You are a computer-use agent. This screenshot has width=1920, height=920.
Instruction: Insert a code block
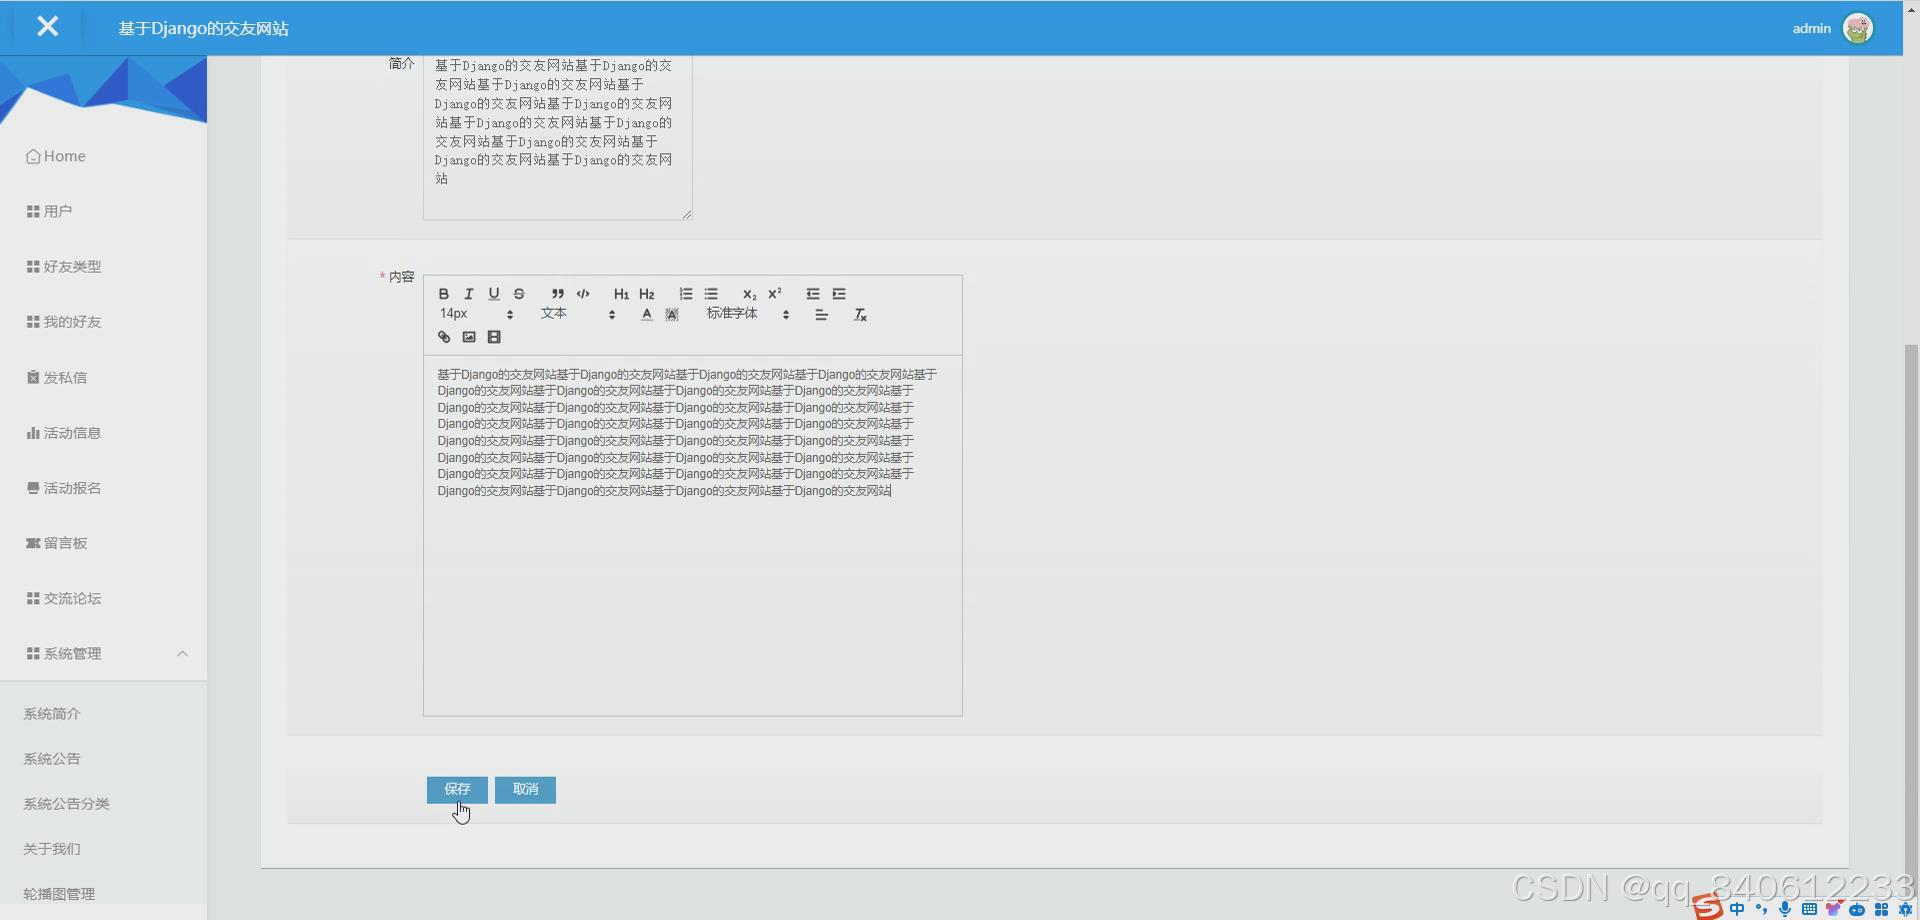tap(583, 294)
